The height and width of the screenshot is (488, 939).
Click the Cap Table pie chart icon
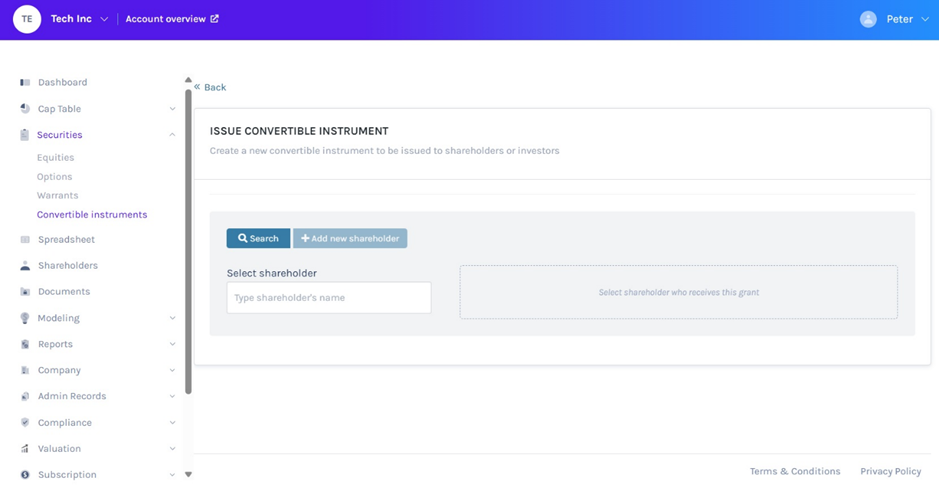(x=25, y=109)
